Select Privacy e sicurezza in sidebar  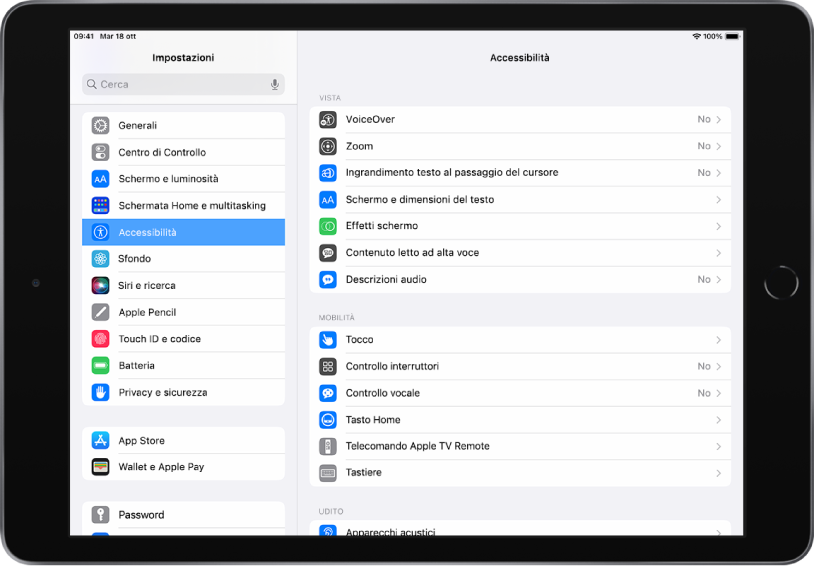coord(183,392)
